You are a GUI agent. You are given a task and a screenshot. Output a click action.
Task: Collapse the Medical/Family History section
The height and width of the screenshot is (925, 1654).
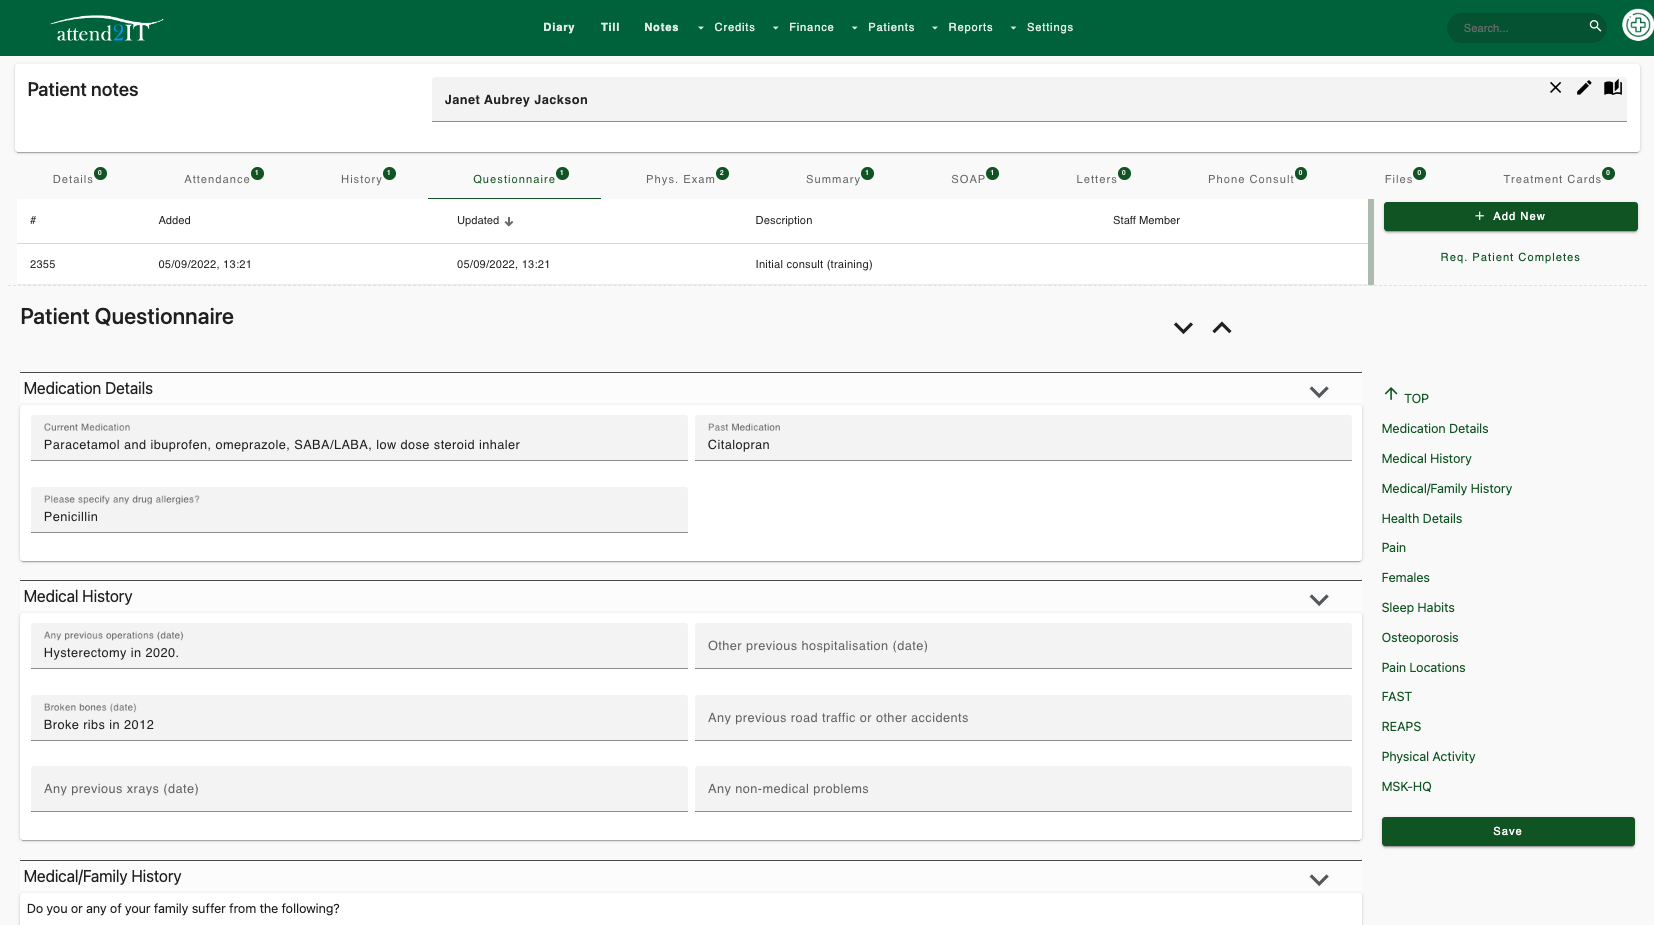pos(1319,880)
